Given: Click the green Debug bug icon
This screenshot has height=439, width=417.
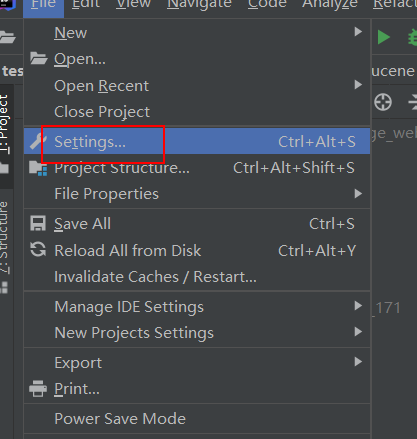Looking at the screenshot, I should pyautogui.click(x=413, y=37).
